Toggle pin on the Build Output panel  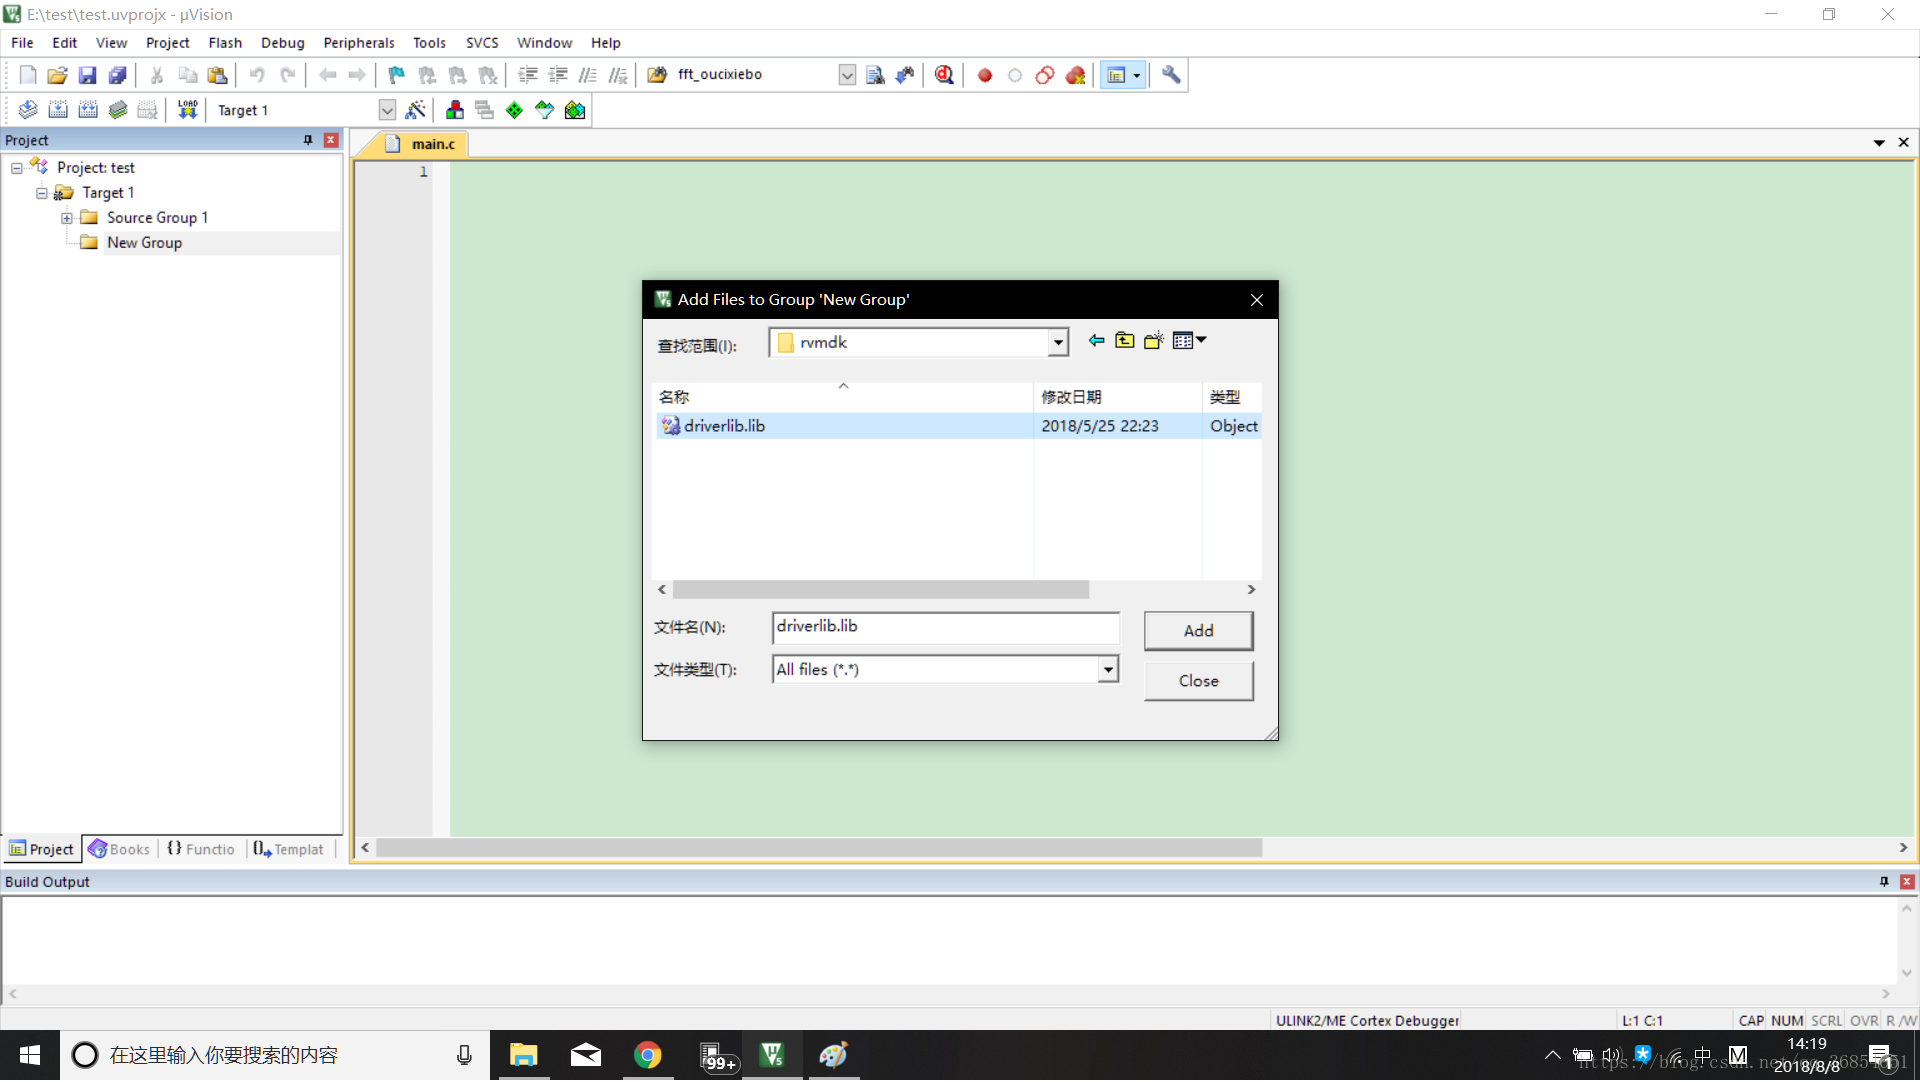coord(1884,882)
